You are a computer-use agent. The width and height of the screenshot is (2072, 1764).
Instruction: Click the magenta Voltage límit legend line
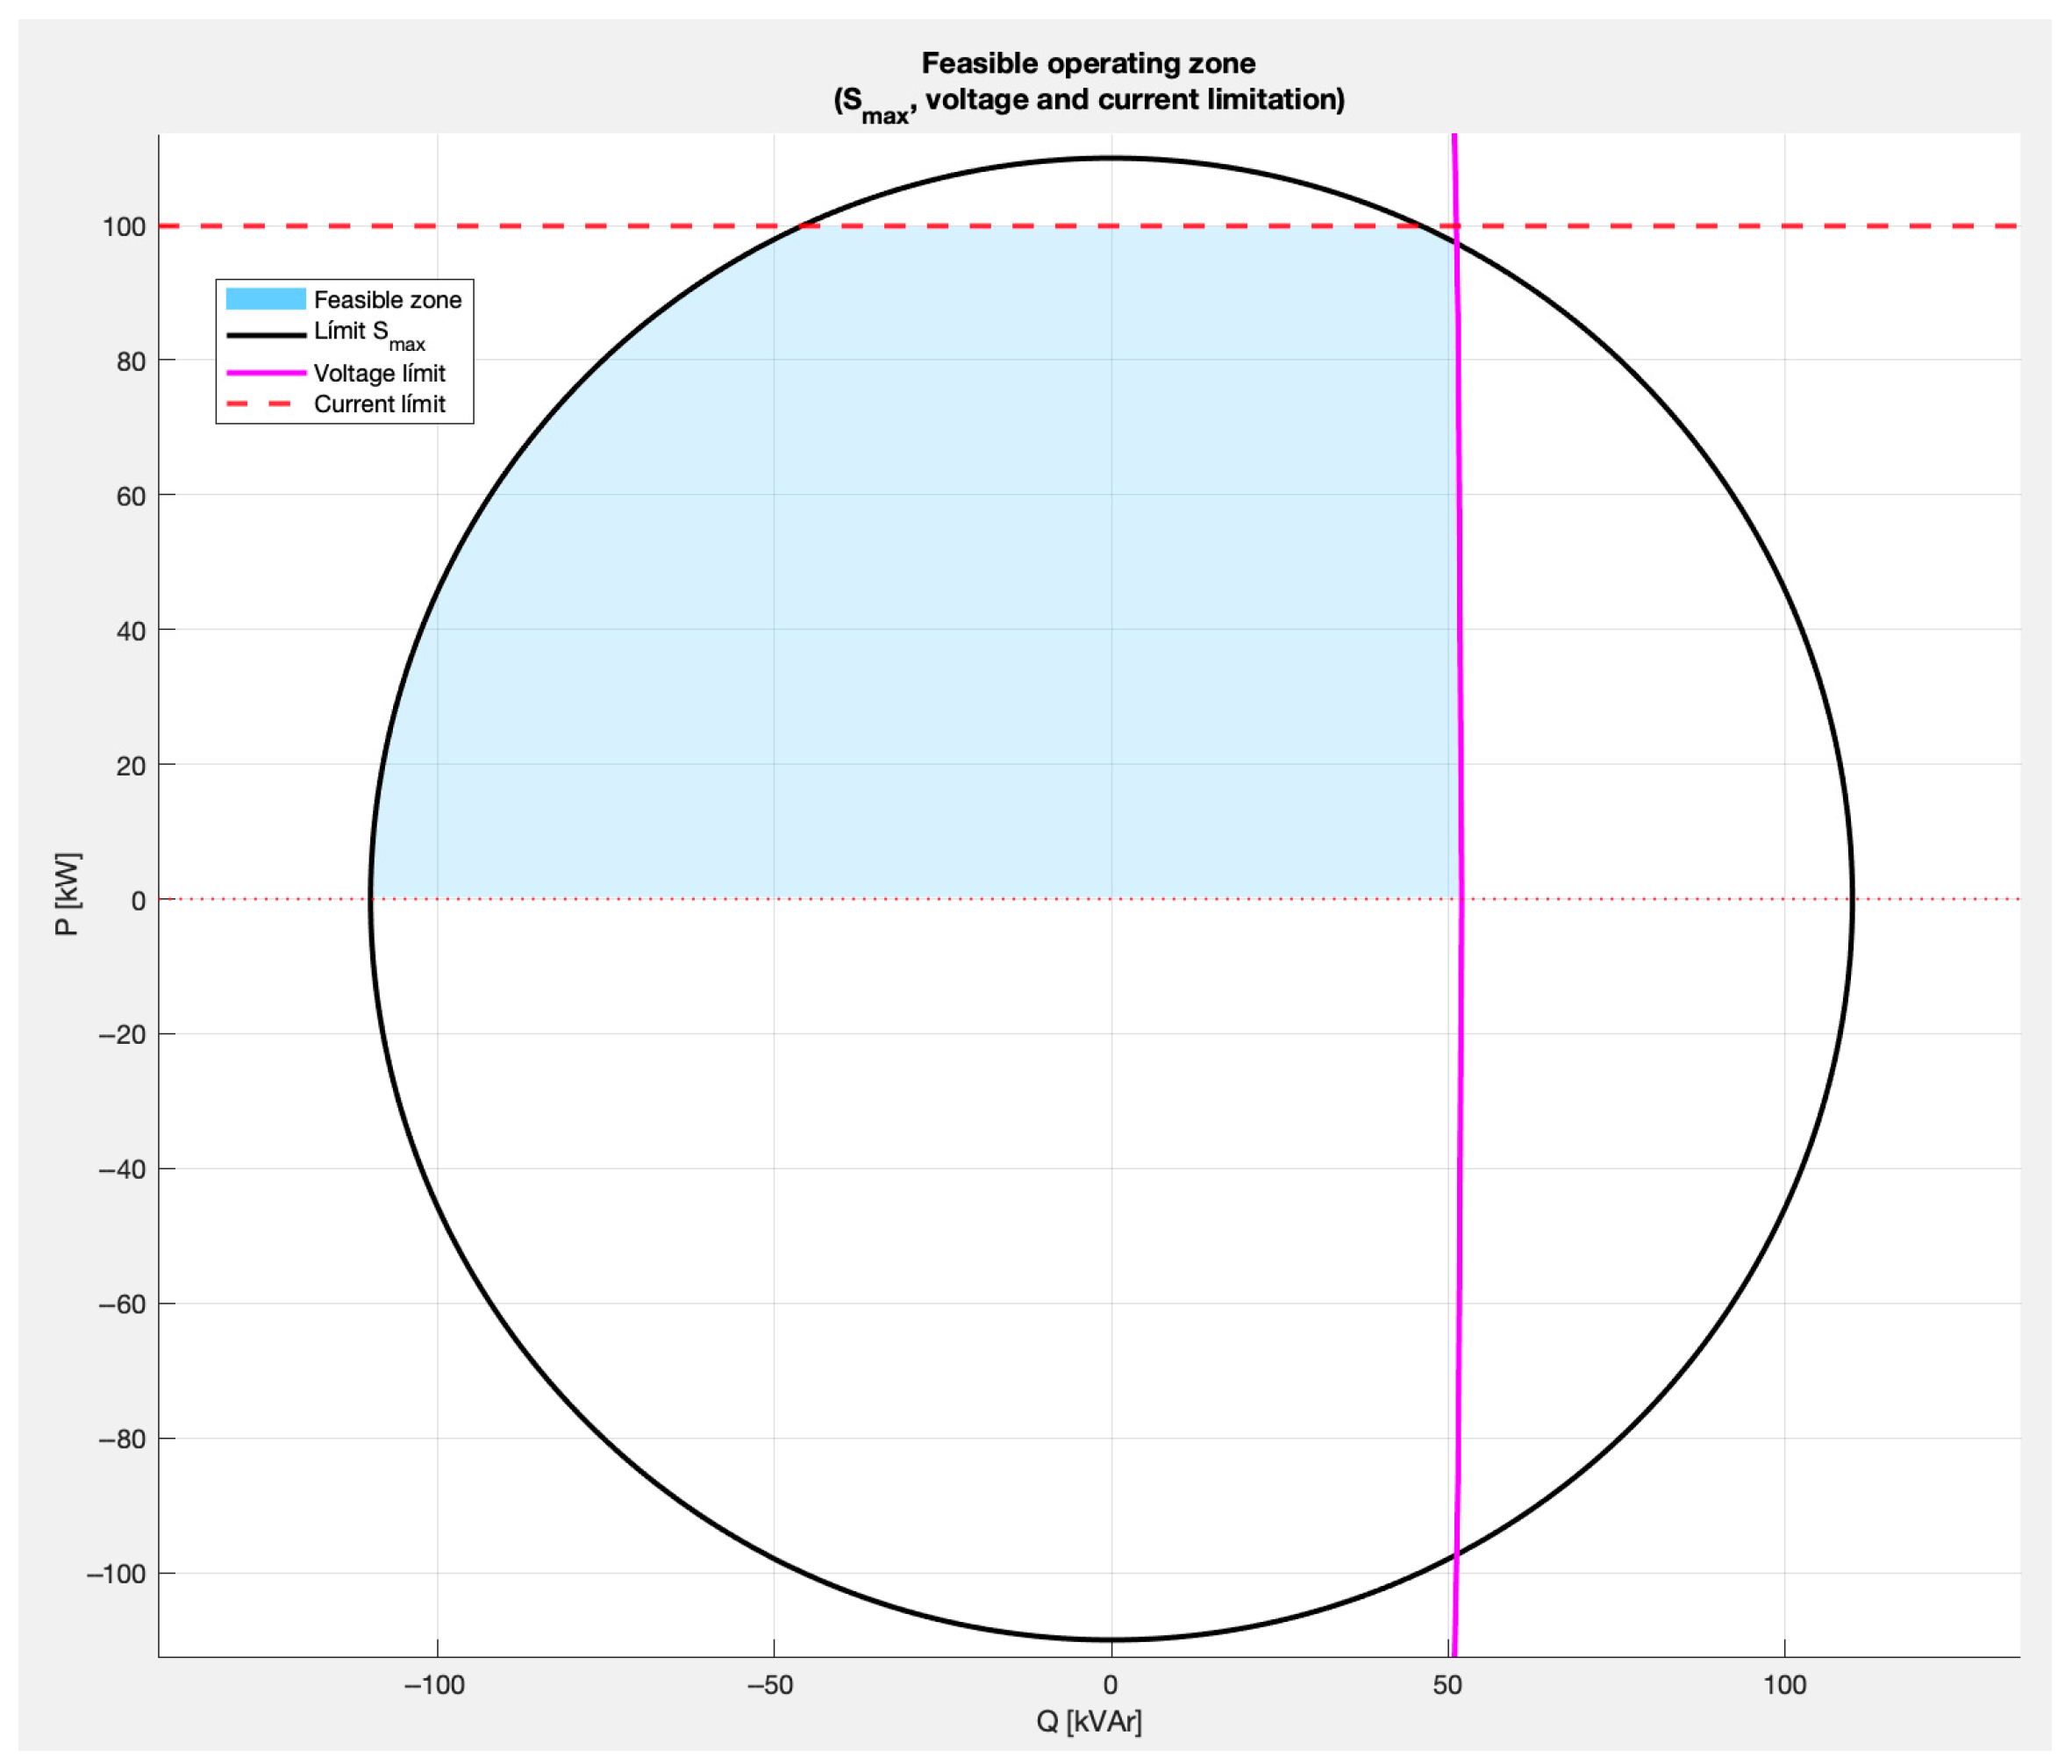click(x=265, y=373)
